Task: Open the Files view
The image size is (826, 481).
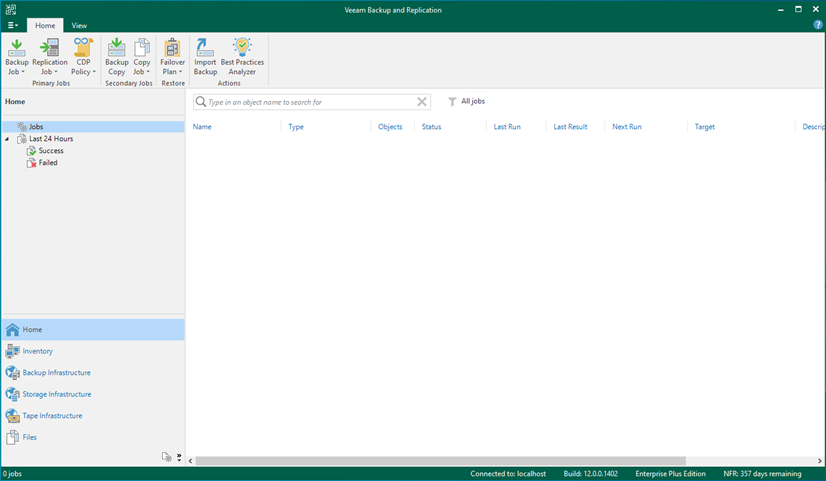Action: tap(93, 437)
